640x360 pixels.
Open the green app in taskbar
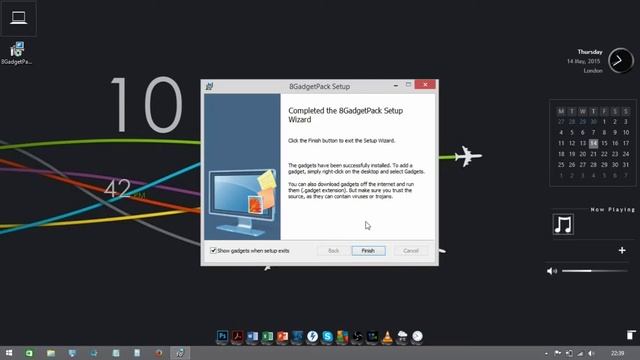tap(29, 353)
